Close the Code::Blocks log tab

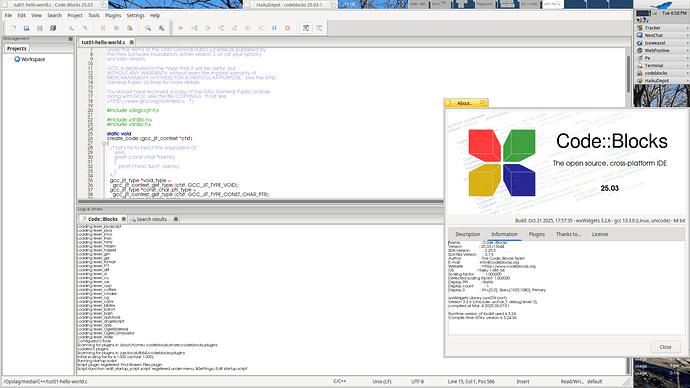coord(124,219)
